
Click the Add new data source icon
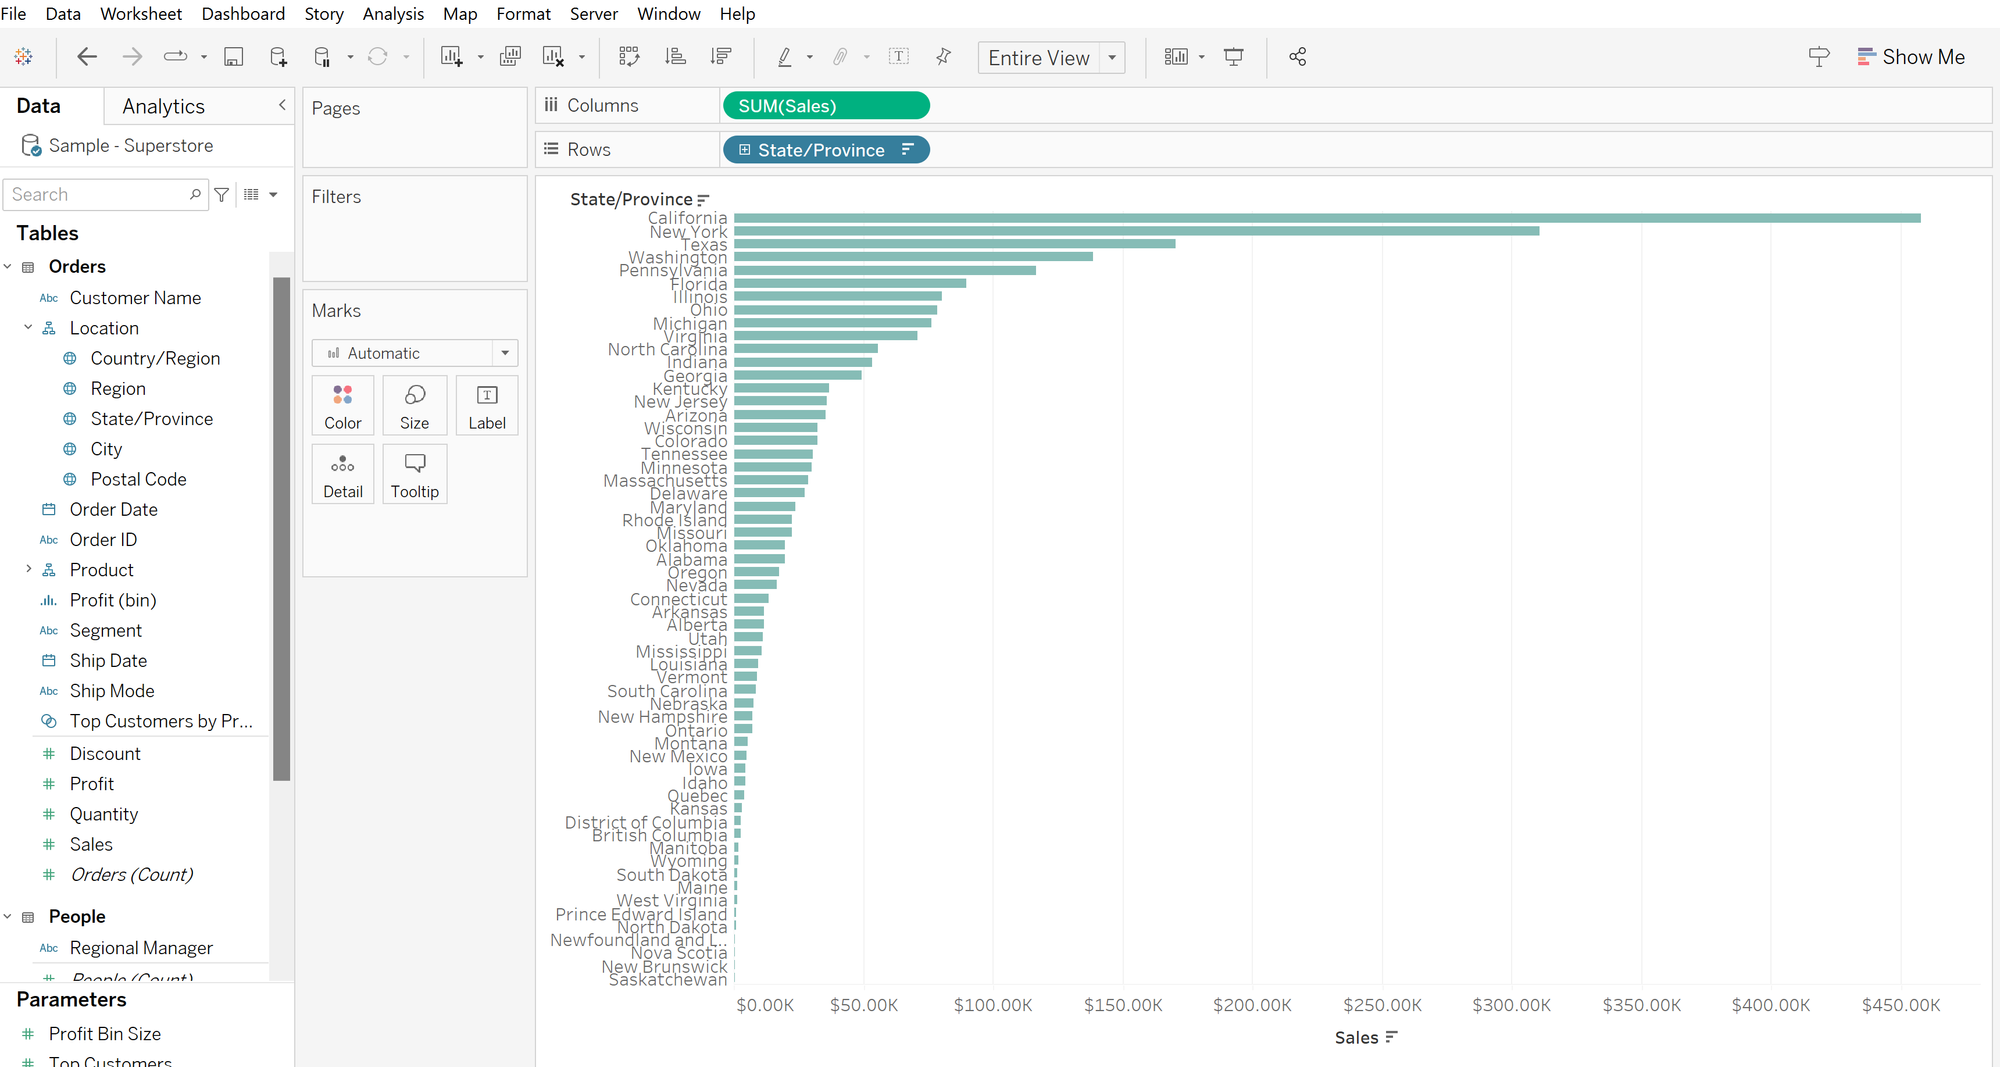[279, 57]
